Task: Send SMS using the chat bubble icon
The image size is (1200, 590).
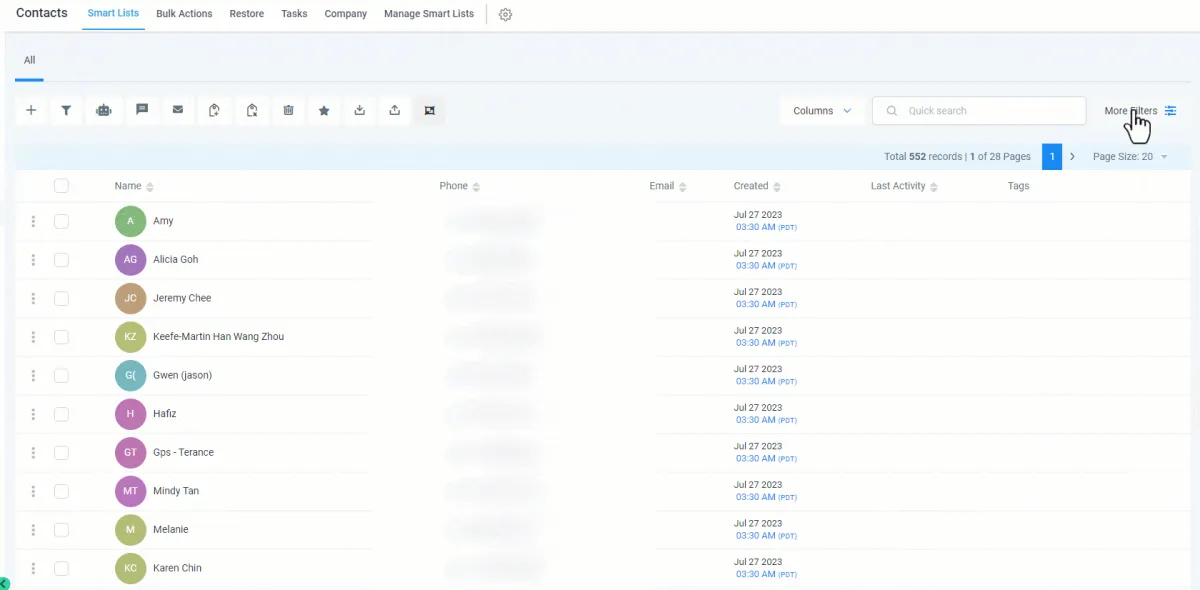Action: click(x=142, y=111)
